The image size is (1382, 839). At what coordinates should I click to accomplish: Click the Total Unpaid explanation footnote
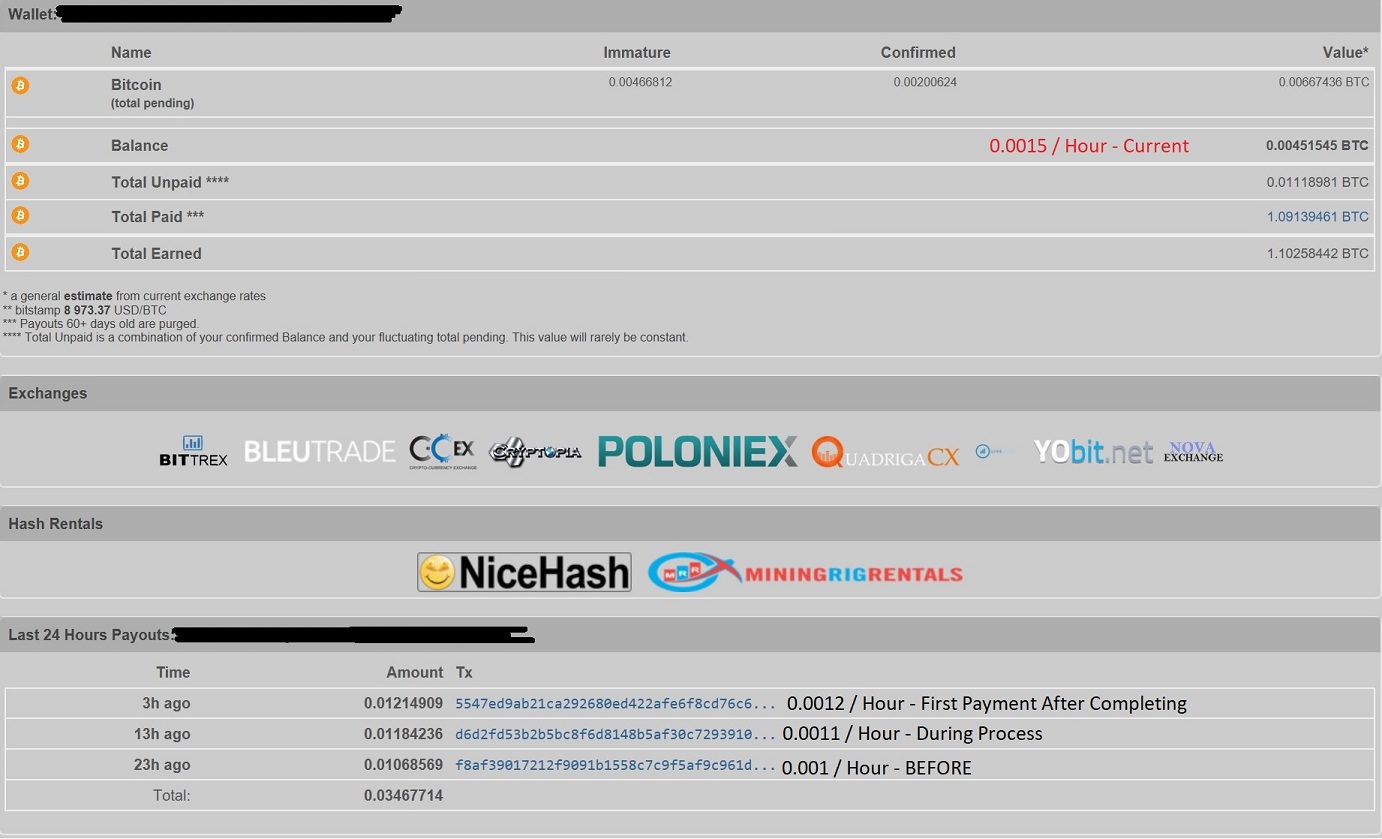coord(346,338)
